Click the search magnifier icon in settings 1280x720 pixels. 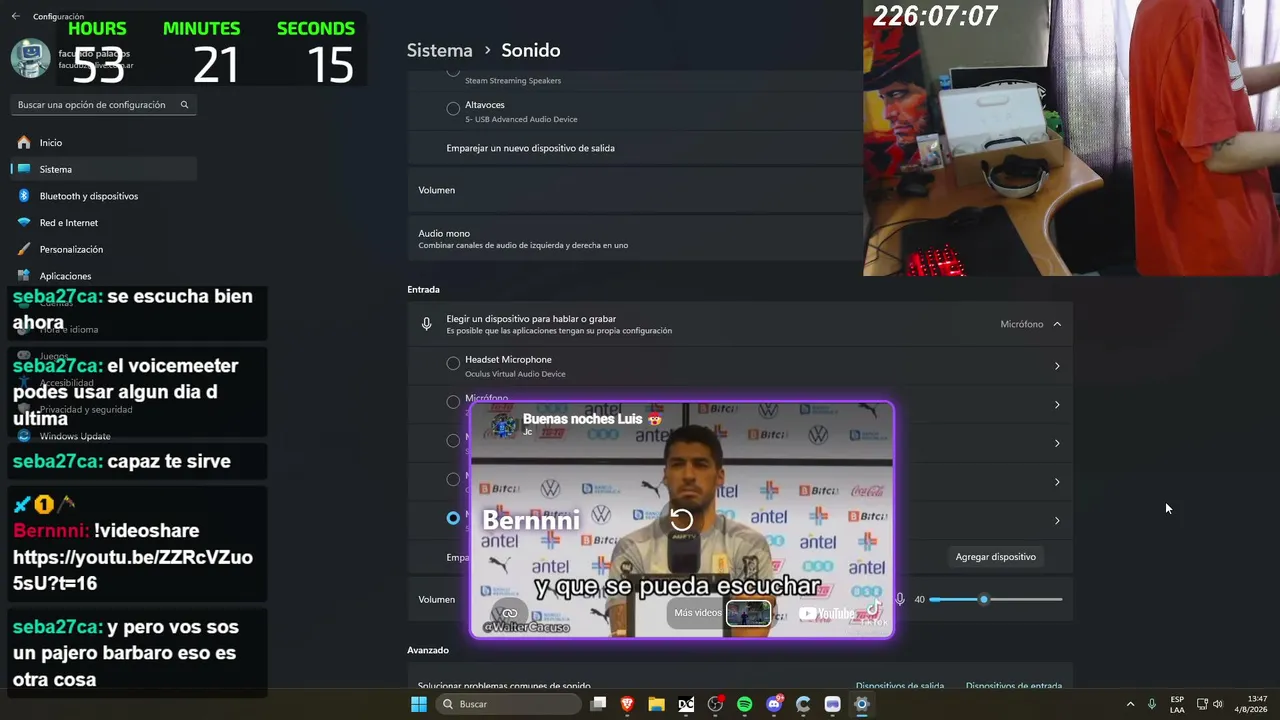point(184,105)
